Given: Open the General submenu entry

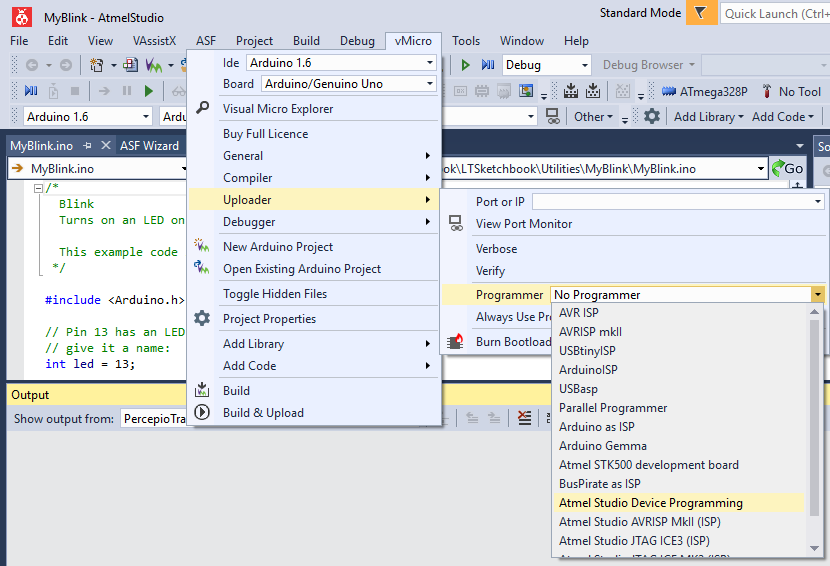Looking at the screenshot, I should pyautogui.click(x=314, y=156).
